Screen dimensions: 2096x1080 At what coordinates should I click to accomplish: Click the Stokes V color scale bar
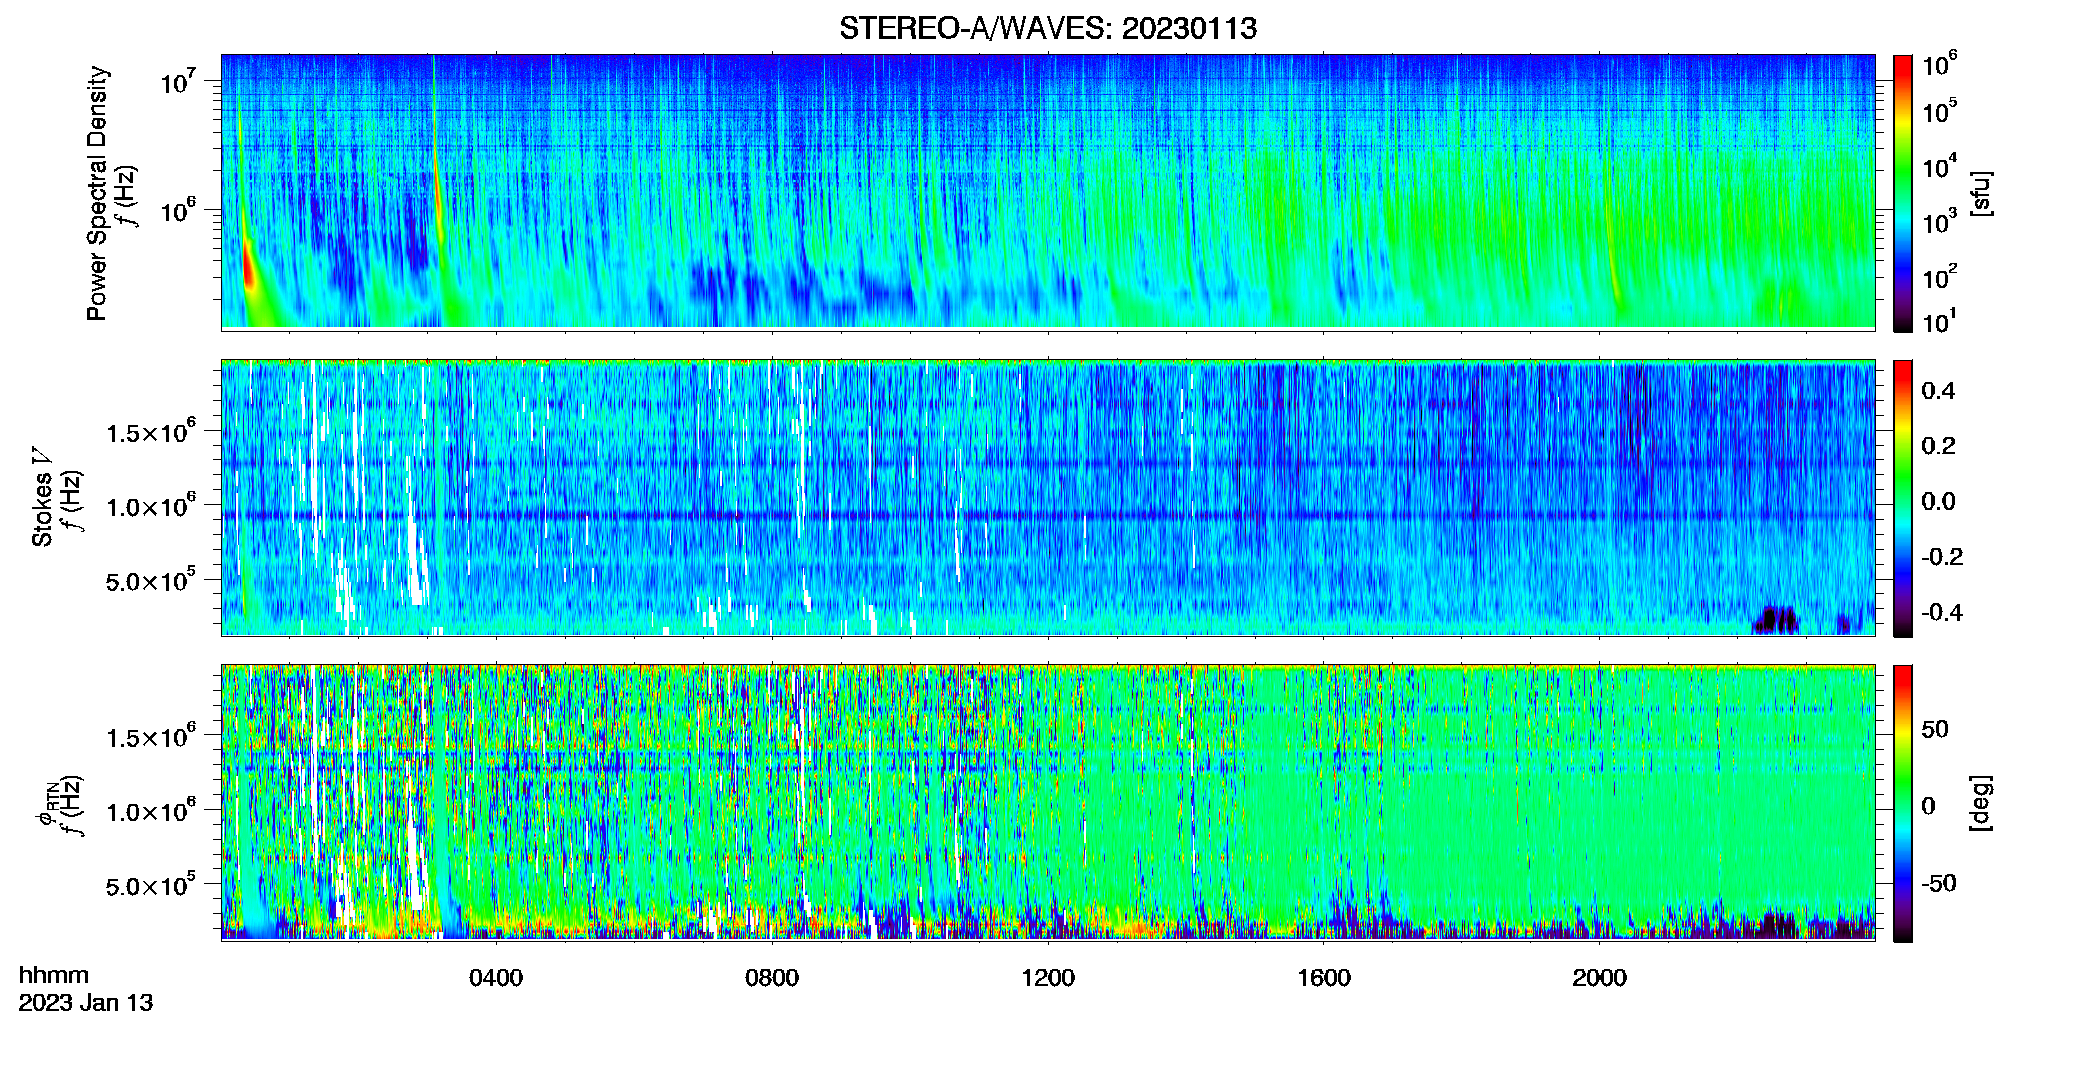click(x=1902, y=498)
